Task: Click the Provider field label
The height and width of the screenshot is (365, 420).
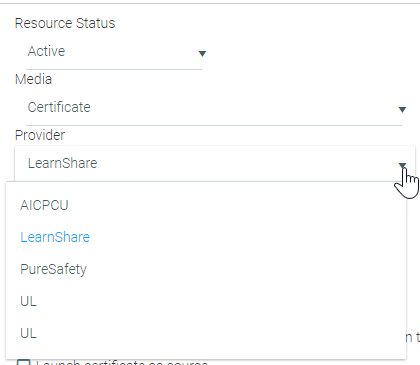Action: 40,135
